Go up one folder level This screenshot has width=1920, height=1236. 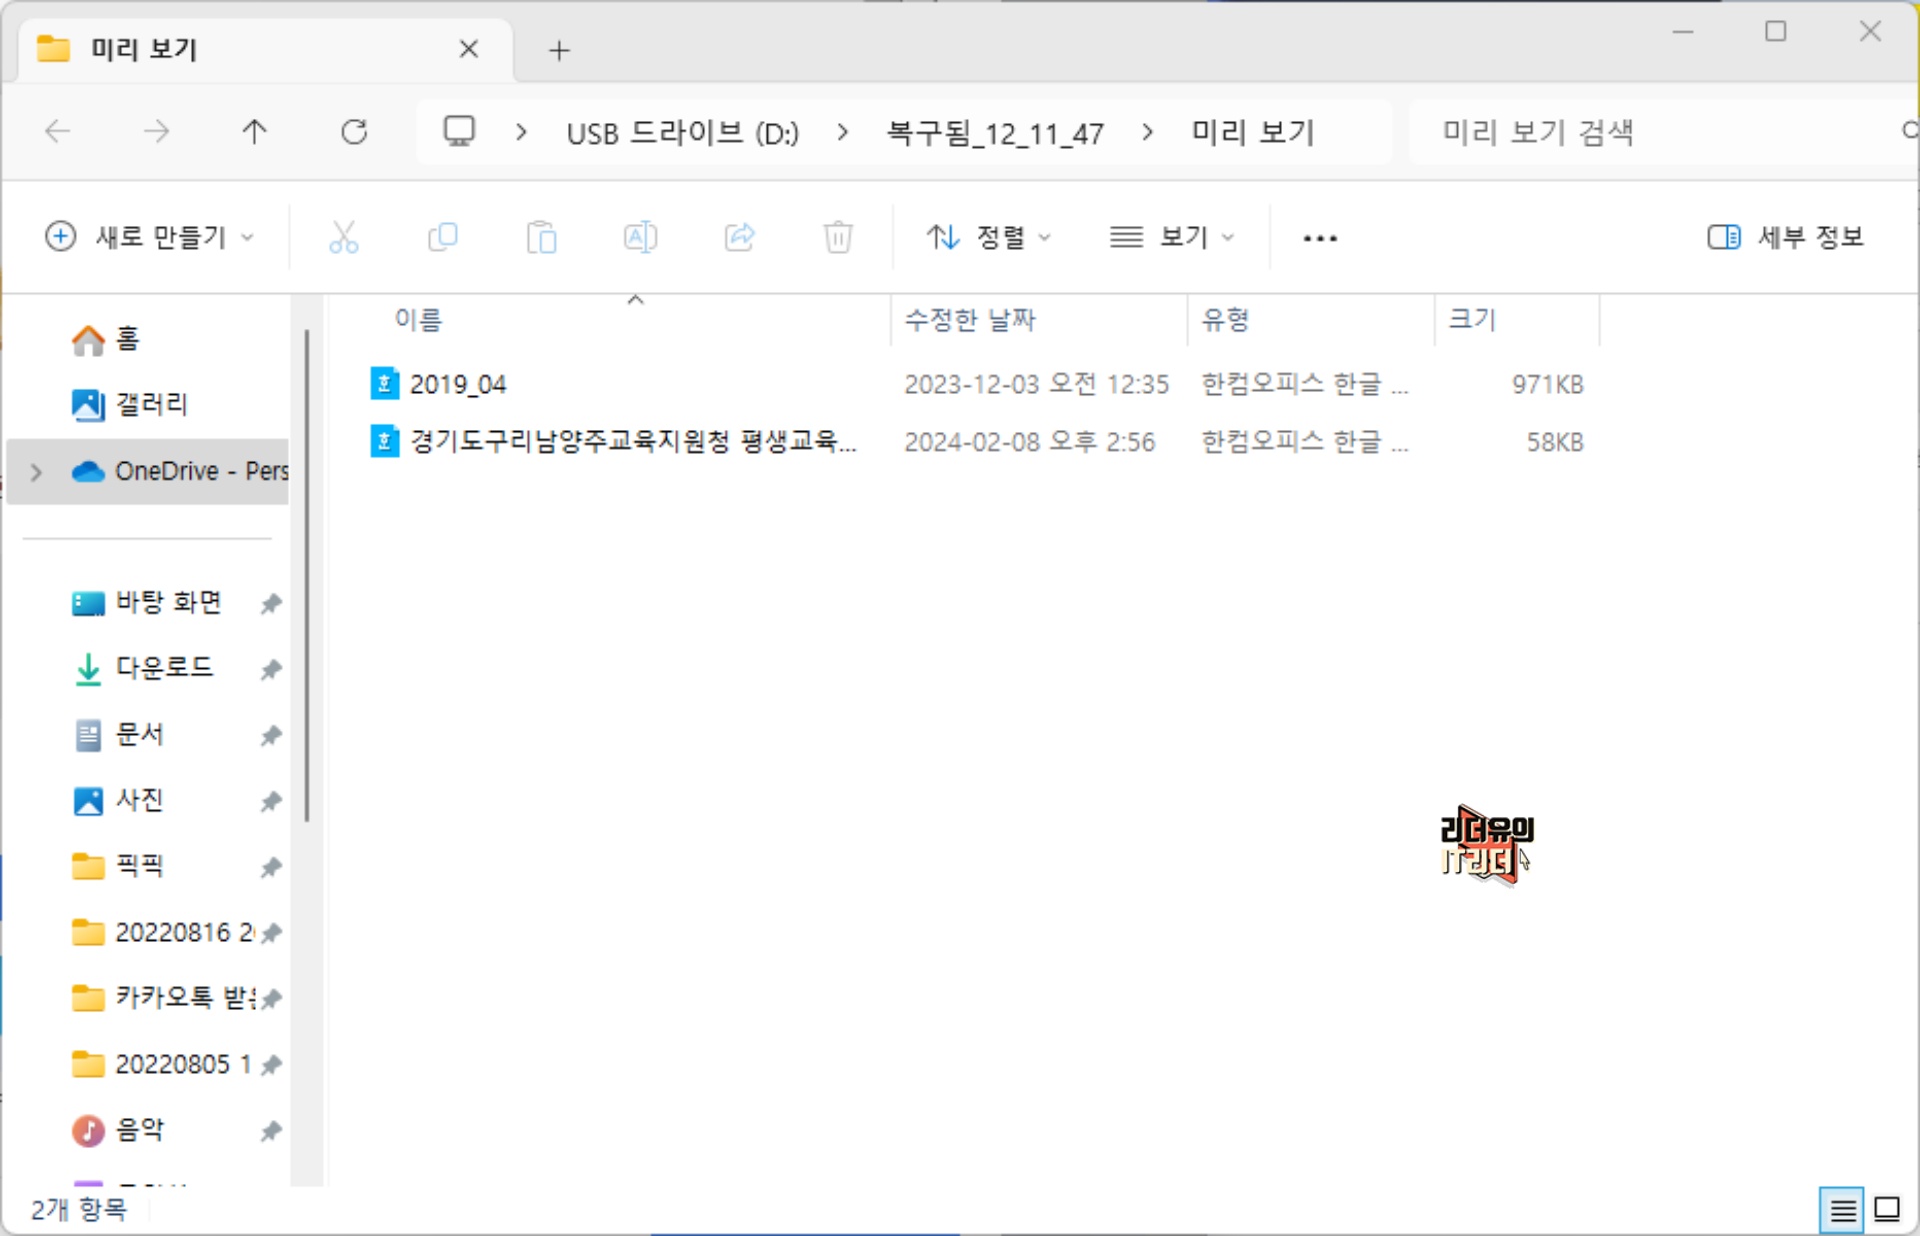pos(255,132)
